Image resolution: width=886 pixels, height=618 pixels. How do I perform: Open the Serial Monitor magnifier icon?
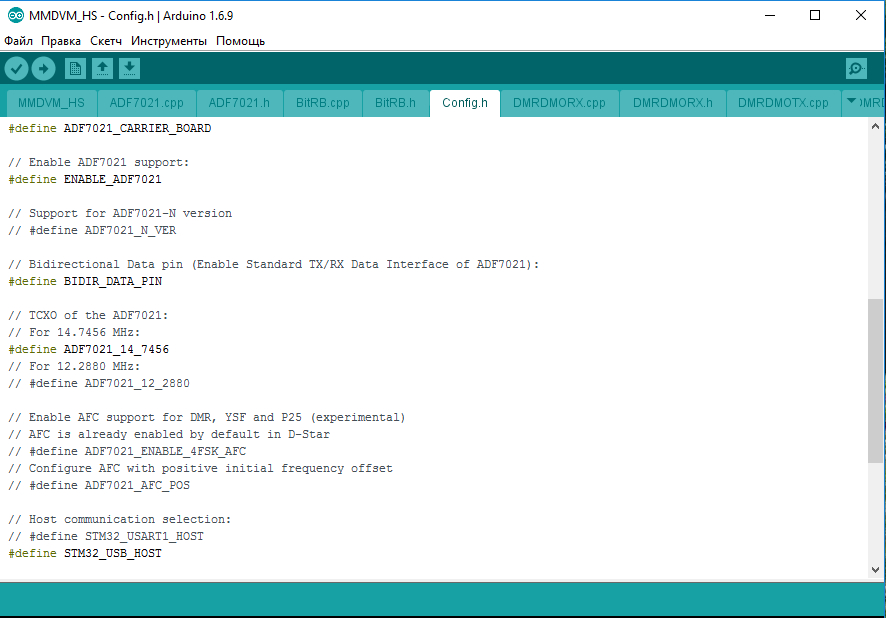click(x=856, y=68)
